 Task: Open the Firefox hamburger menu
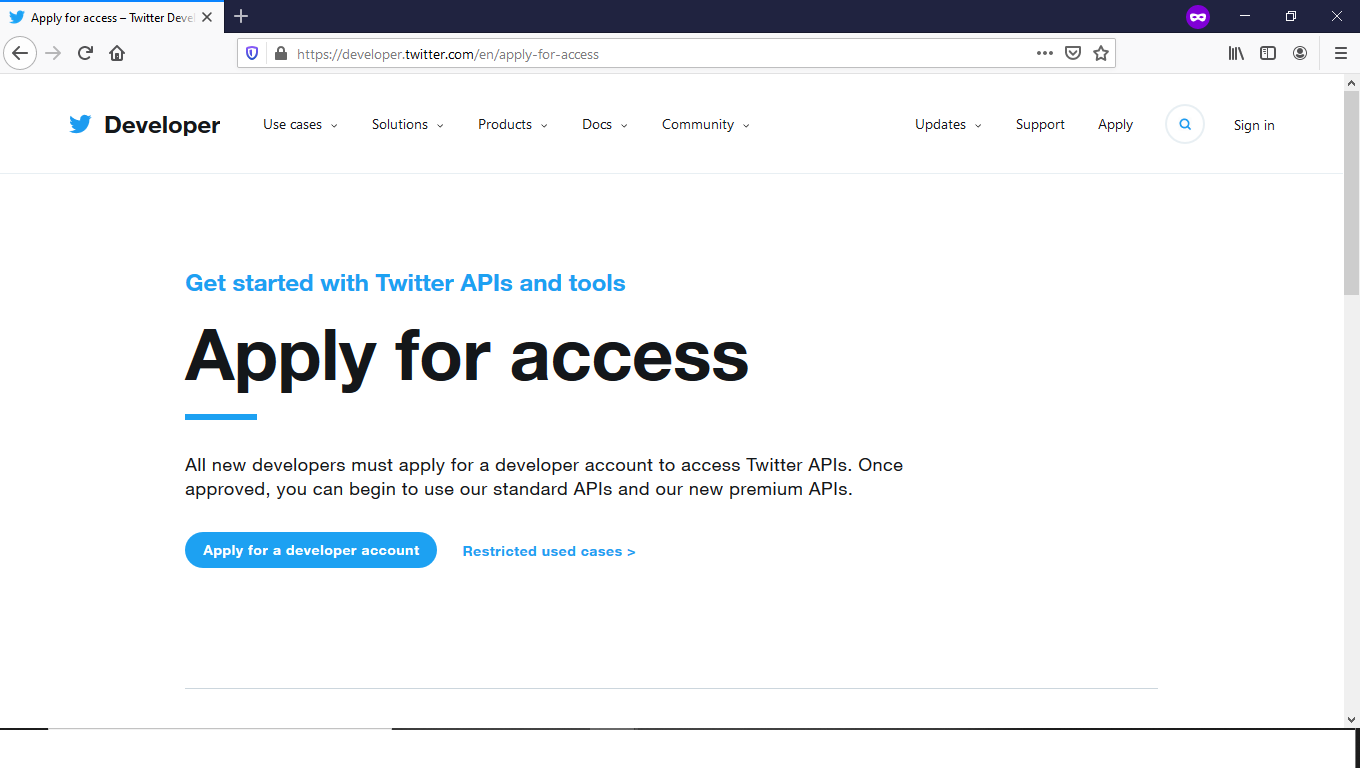[x=1341, y=53]
